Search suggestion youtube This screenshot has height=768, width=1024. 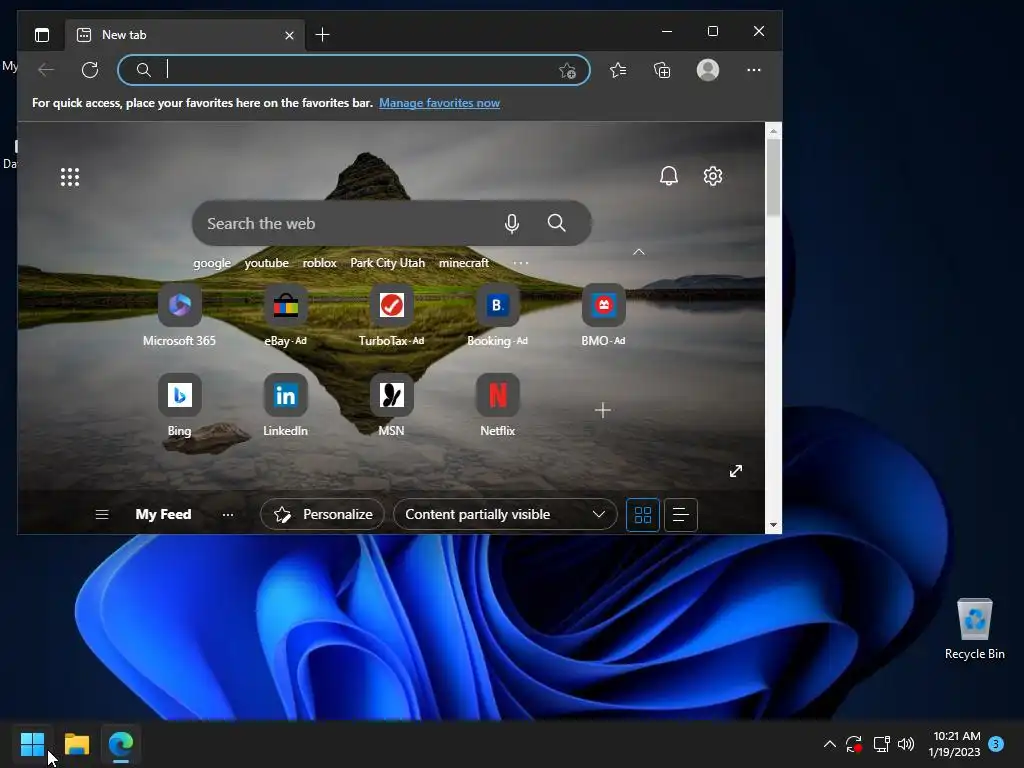(x=266, y=263)
